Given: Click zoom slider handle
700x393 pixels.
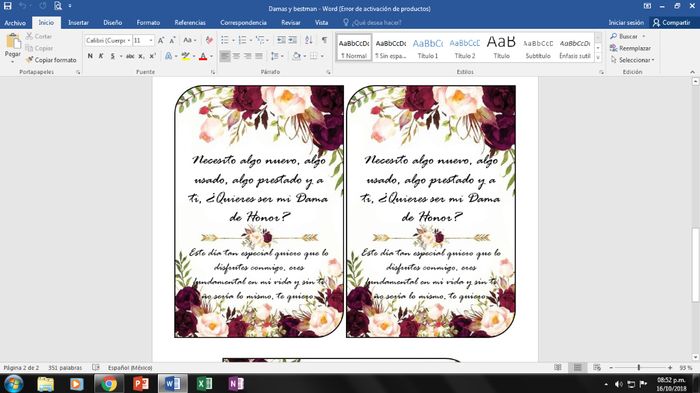Looking at the screenshot, I should (x=639, y=368).
